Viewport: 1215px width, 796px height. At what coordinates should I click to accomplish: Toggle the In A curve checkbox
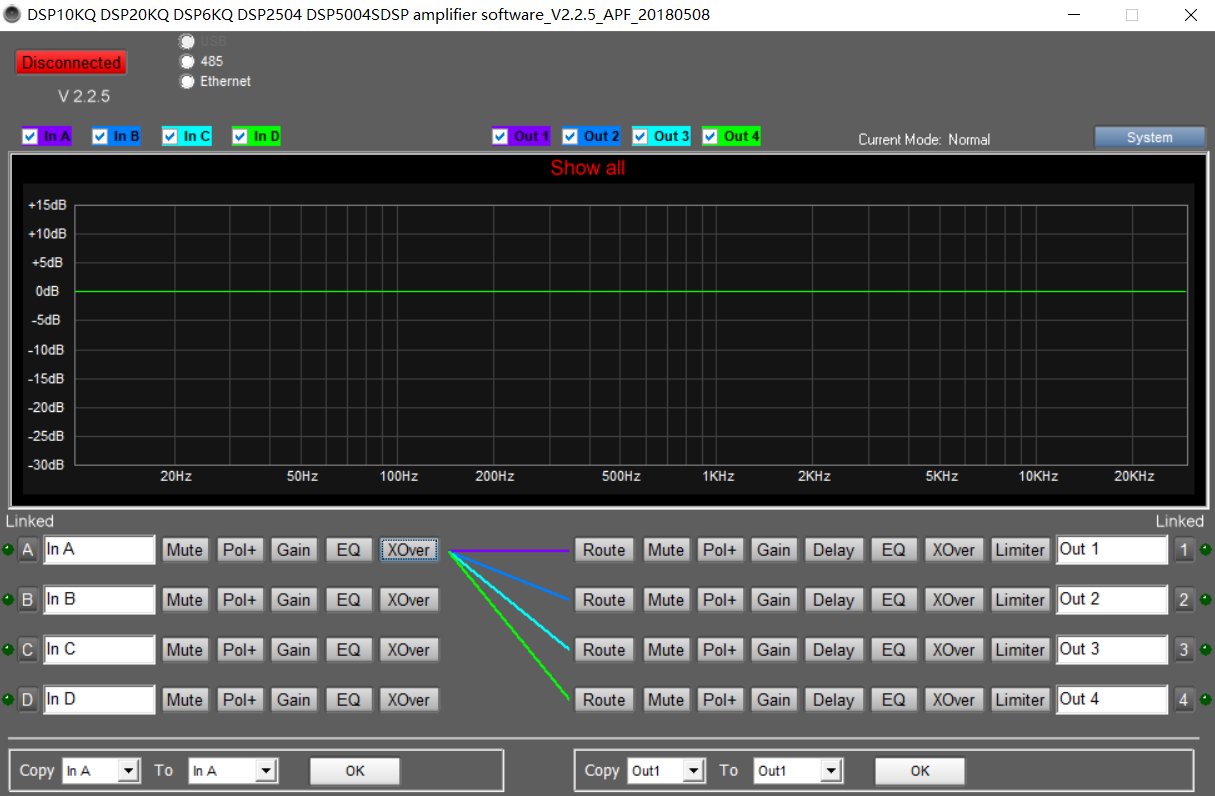point(30,137)
